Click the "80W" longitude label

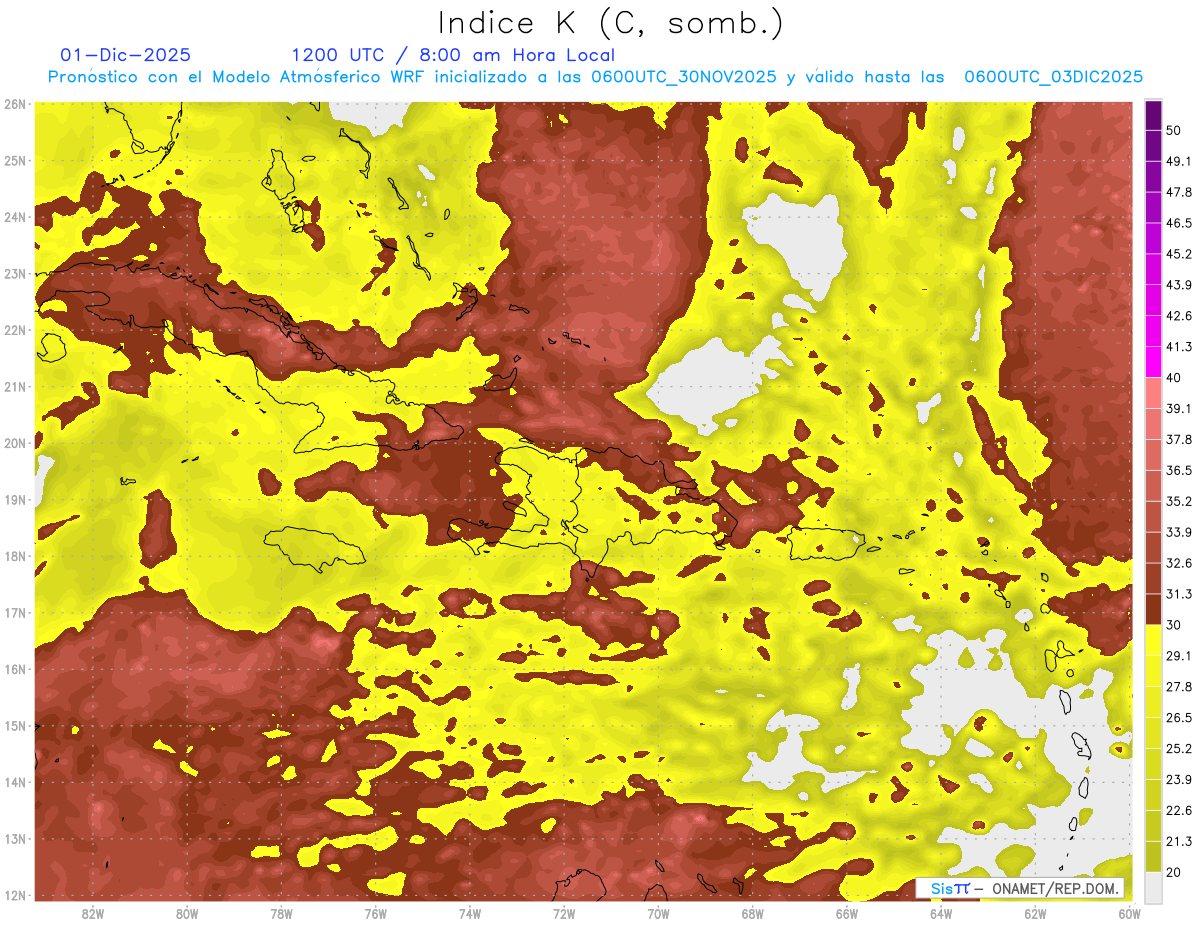(186, 913)
